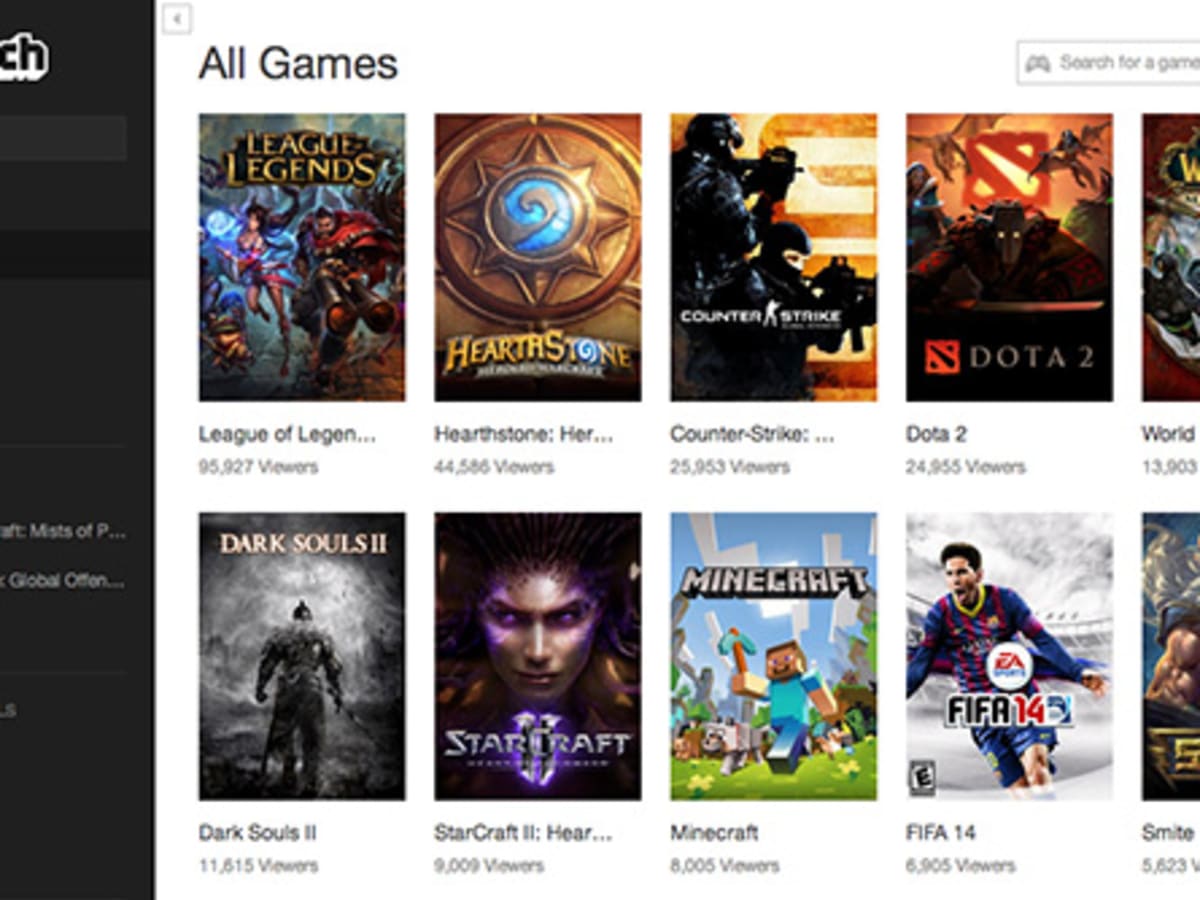Click the FIFA 14 title link
This screenshot has width=1200, height=900.
(941, 833)
